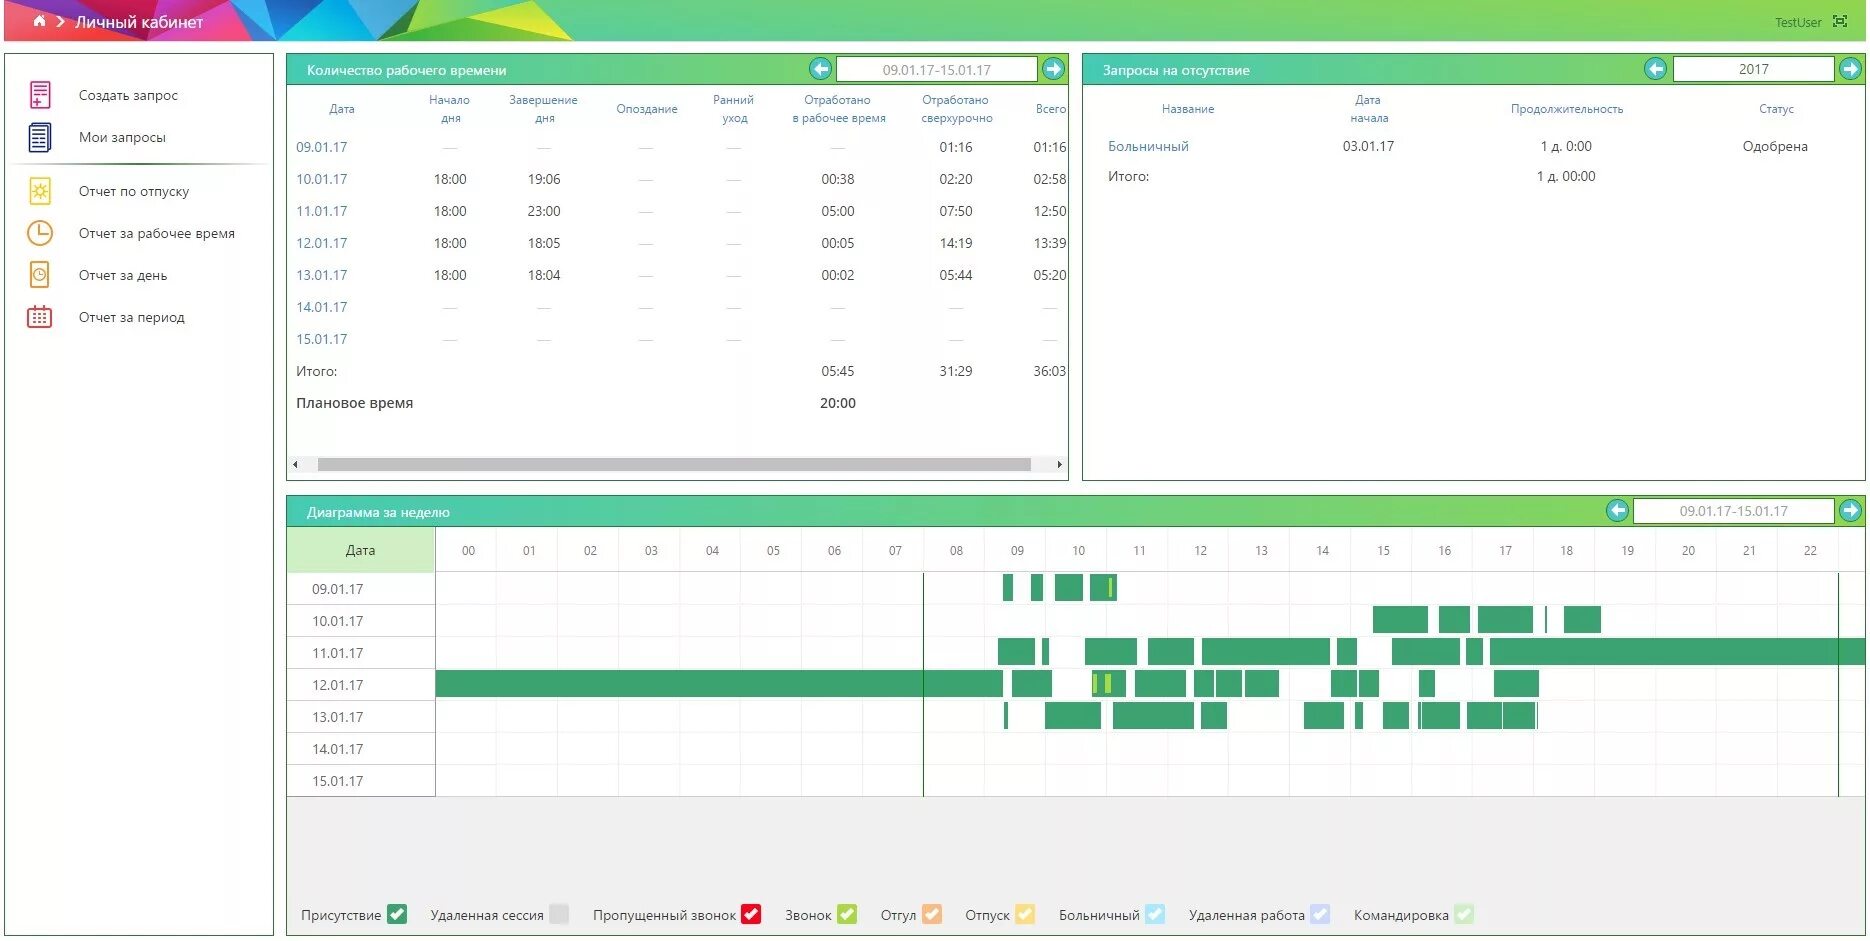1870x941 pixels.
Task: Click Личный кабинет breadcrumb
Action: tap(139, 21)
